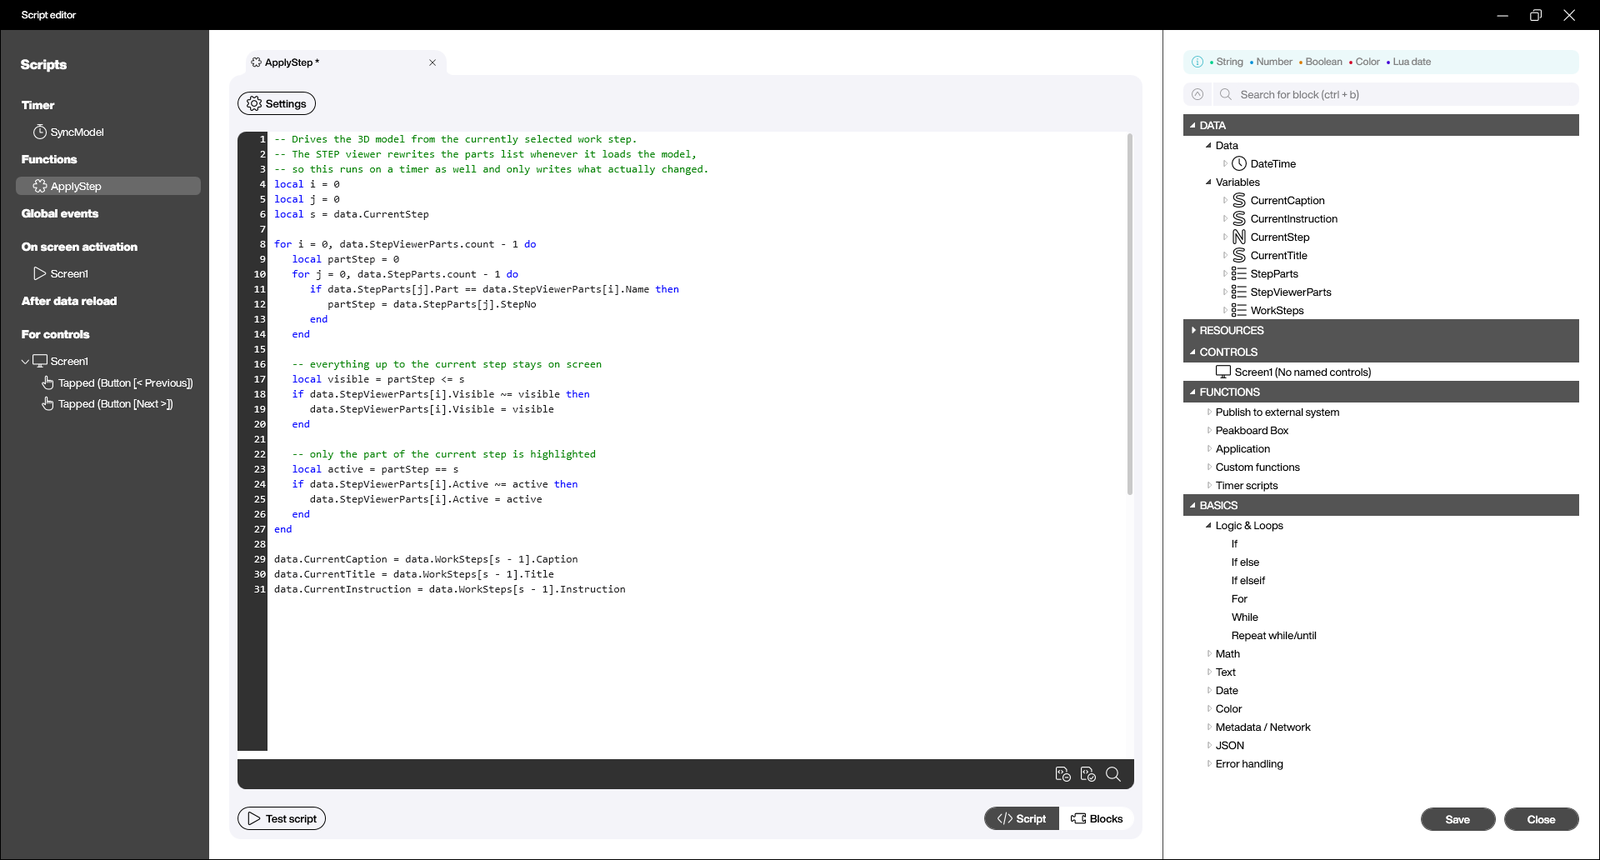This screenshot has width=1600, height=860.
Task: Expand the Metadata / Network category
Action: coord(1208,727)
